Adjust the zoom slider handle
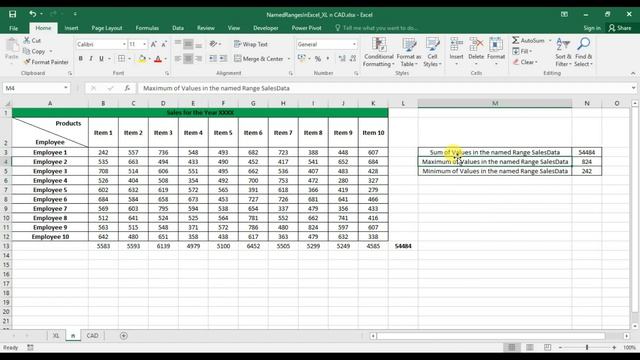 coord(587,347)
